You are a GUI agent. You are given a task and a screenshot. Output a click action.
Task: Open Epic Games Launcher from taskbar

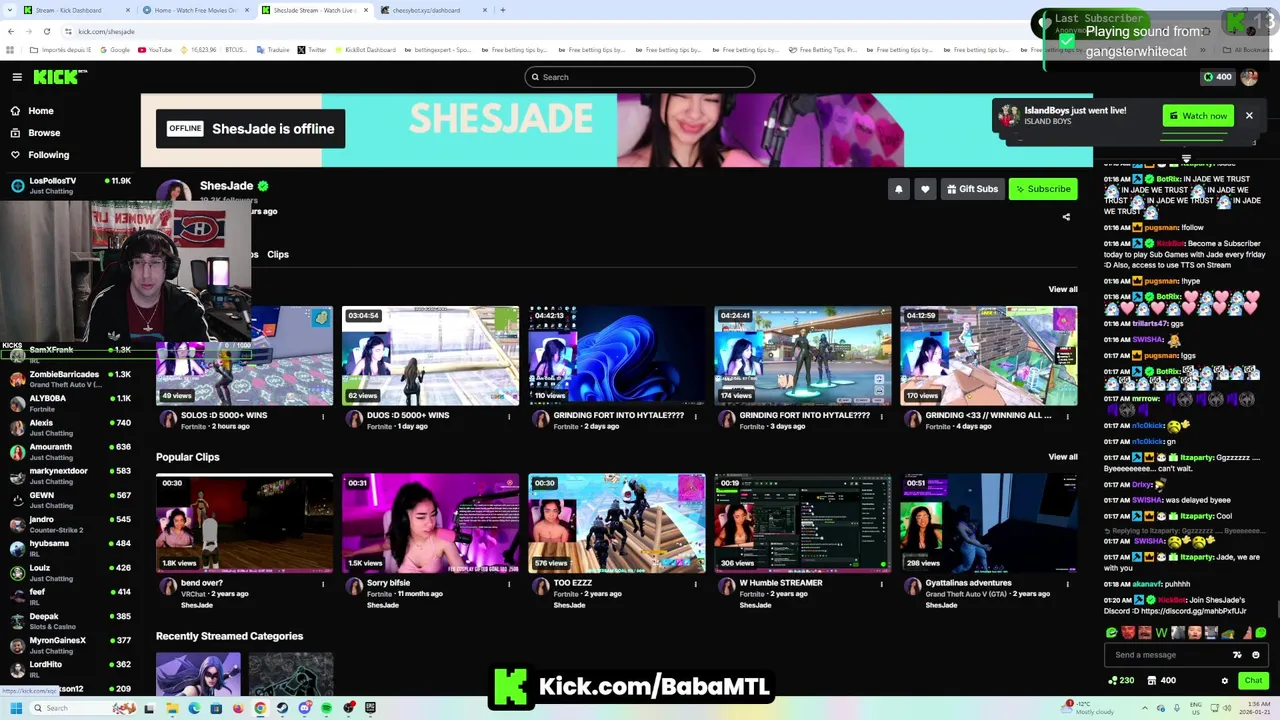coord(370,708)
